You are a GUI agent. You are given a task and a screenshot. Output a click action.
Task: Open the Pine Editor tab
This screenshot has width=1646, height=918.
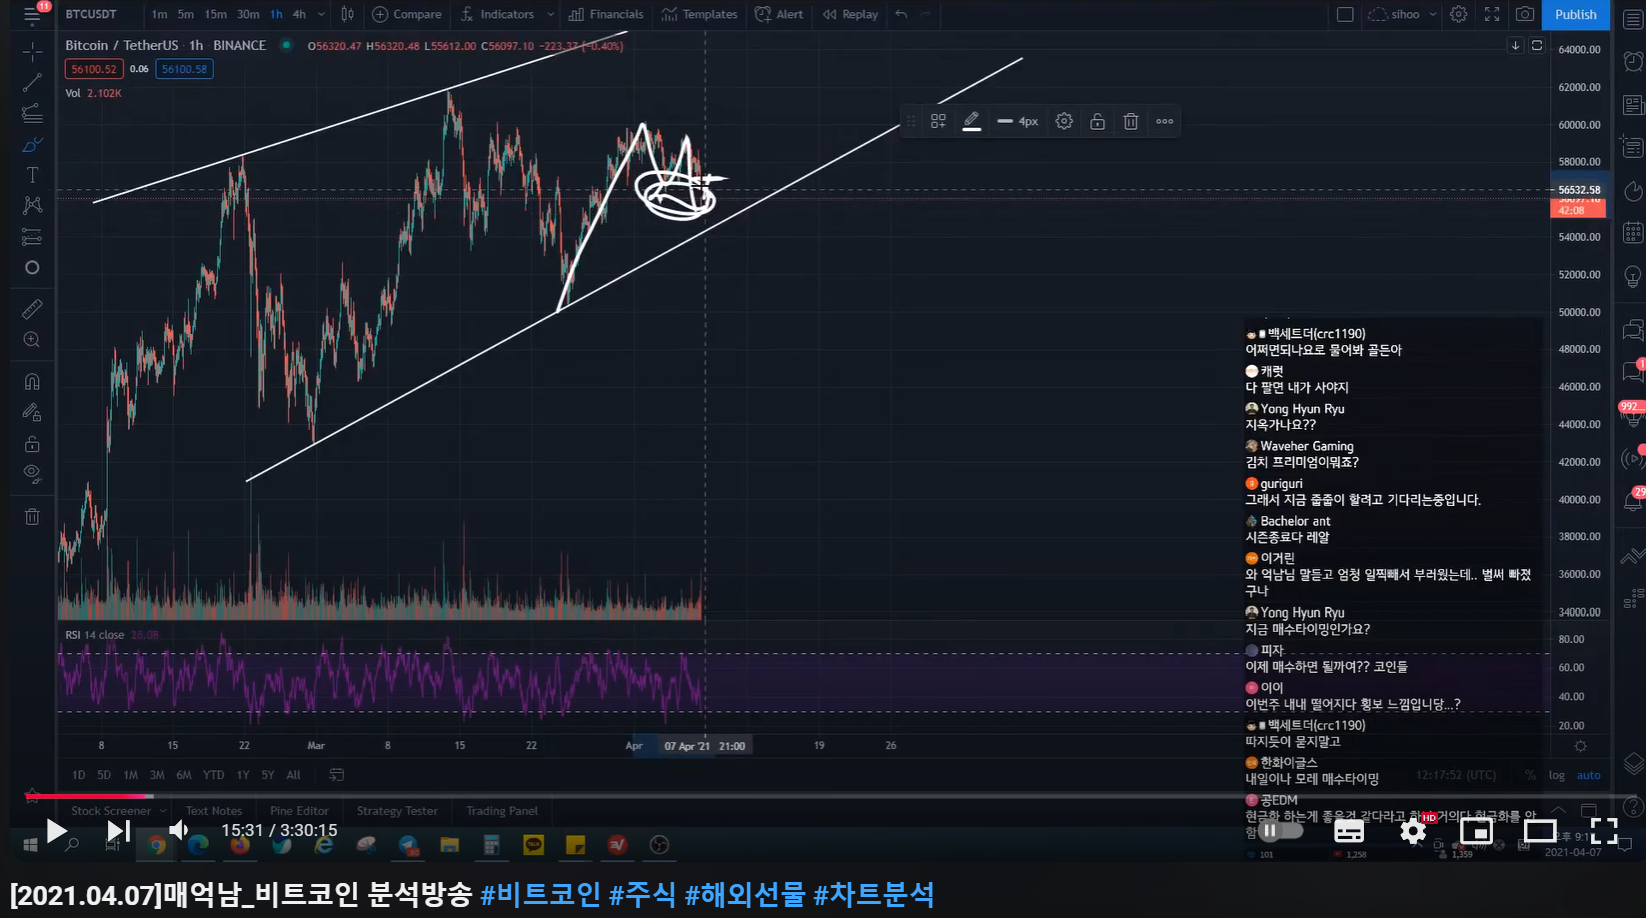pyautogui.click(x=299, y=811)
